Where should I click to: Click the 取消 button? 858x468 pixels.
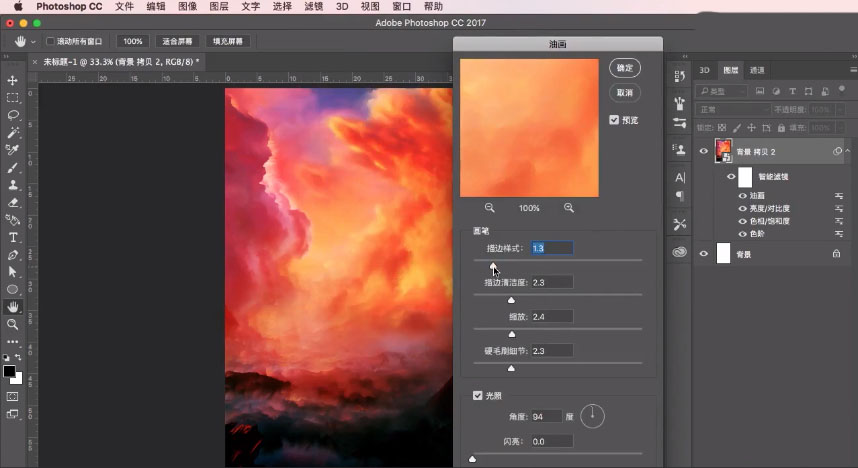[625, 93]
